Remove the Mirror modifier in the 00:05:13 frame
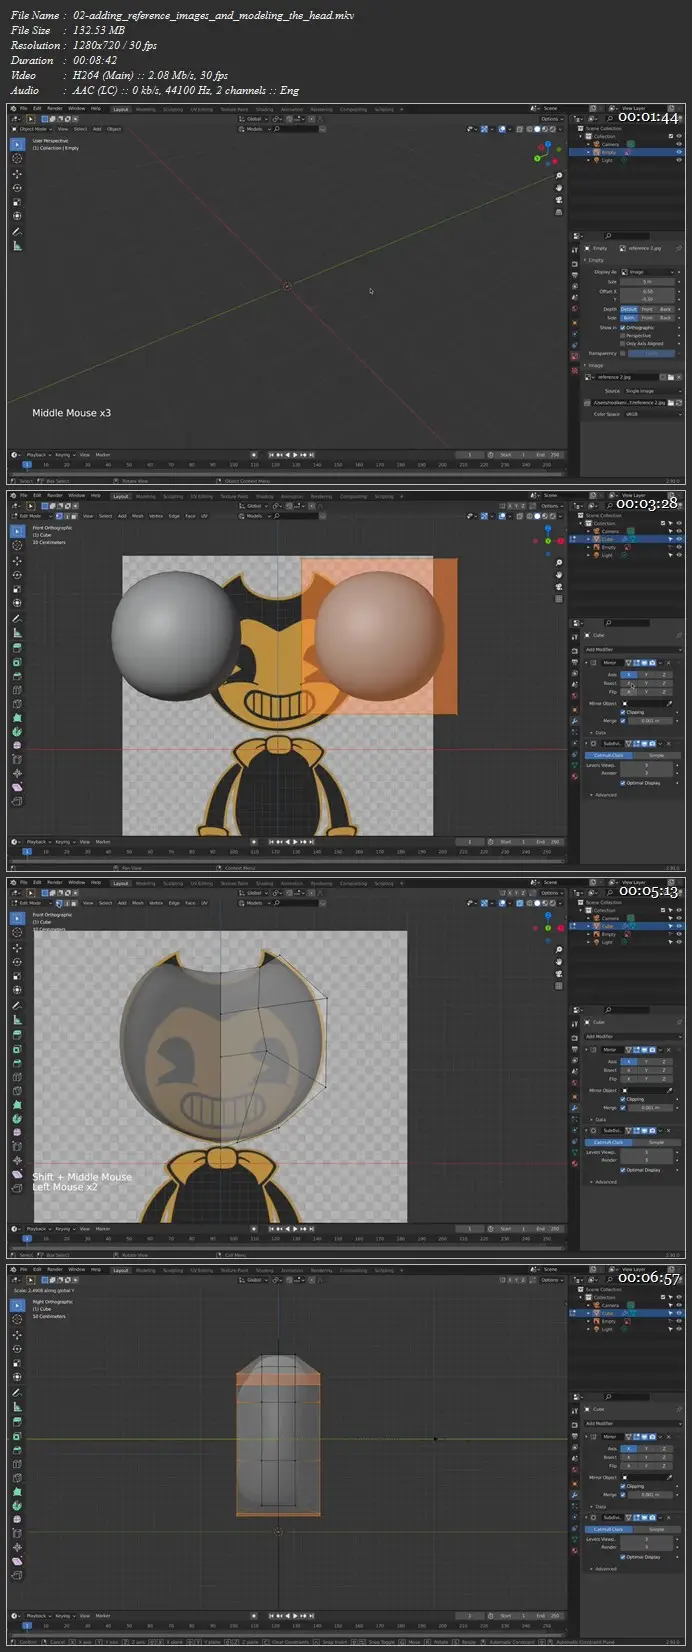This screenshot has height=1652, width=692. pos(669,1050)
